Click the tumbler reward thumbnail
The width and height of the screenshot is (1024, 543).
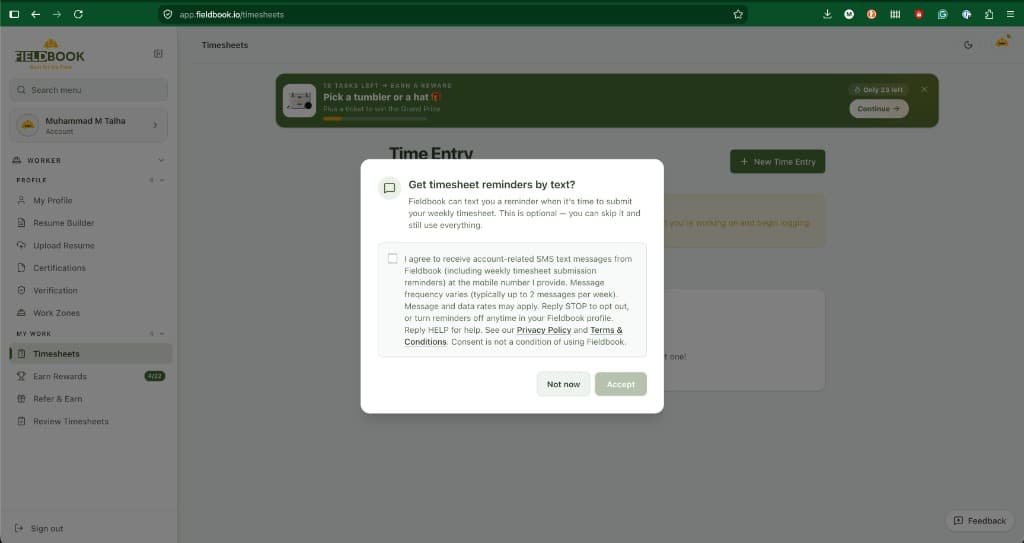point(299,101)
